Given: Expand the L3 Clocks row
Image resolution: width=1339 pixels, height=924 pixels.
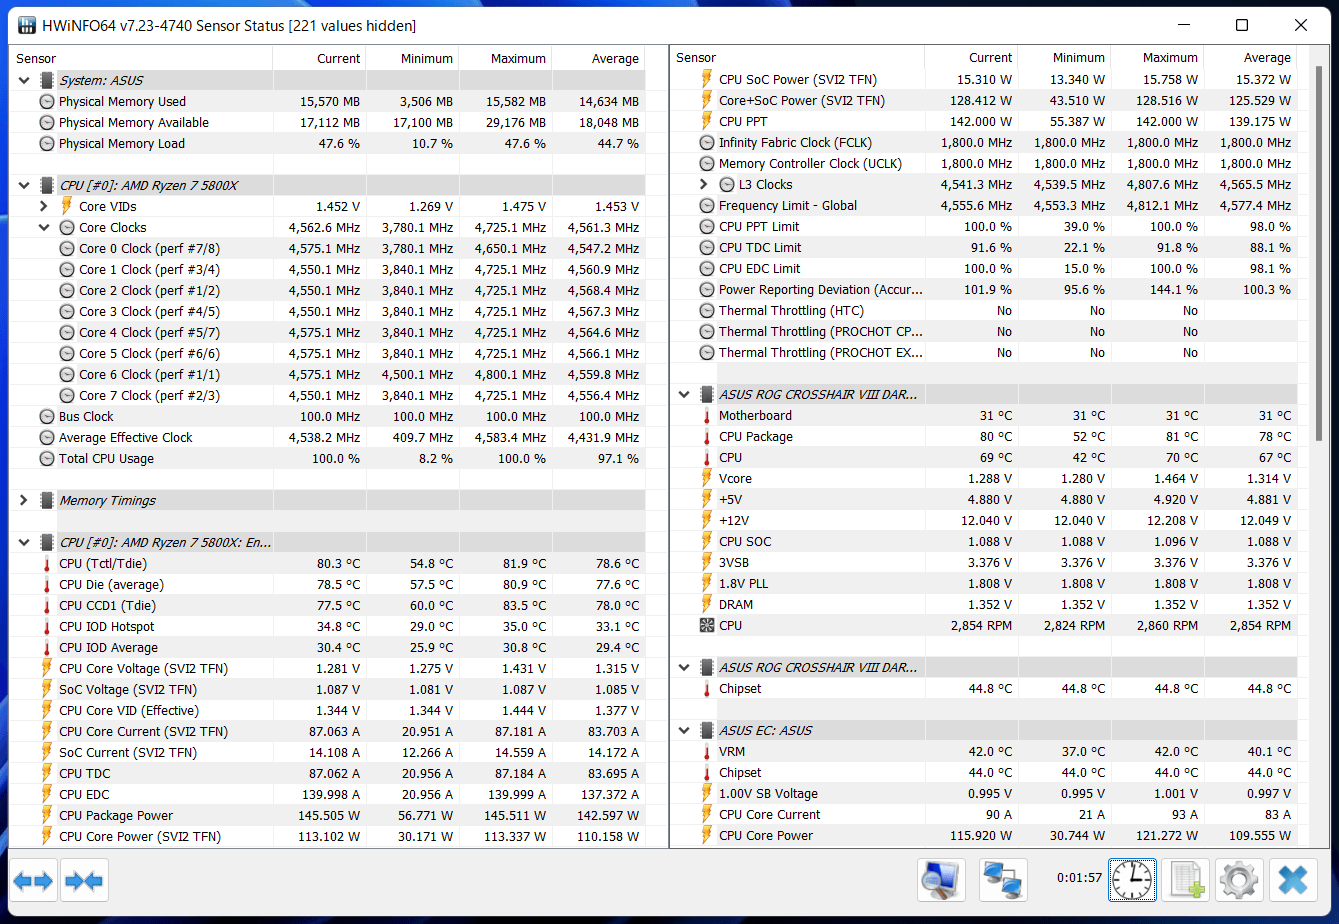Looking at the screenshot, I should point(705,185).
